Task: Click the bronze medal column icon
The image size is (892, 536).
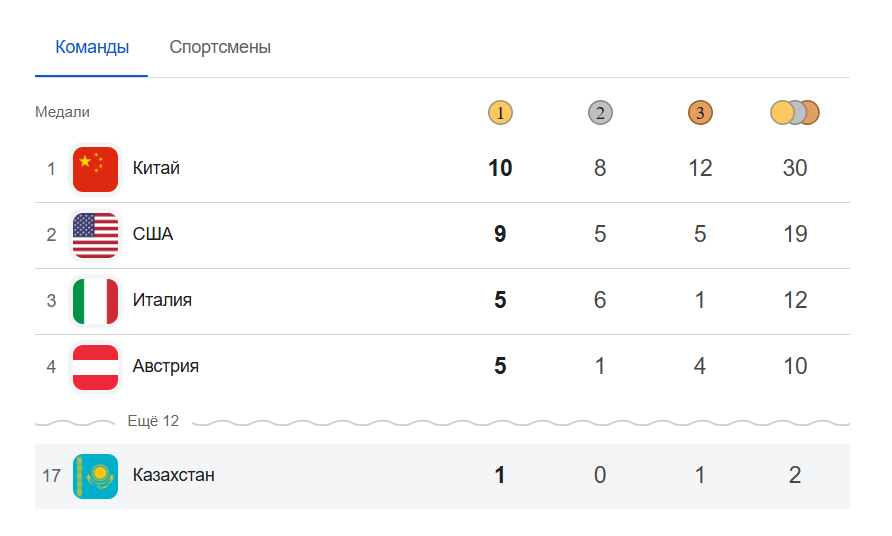Action: pos(700,113)
